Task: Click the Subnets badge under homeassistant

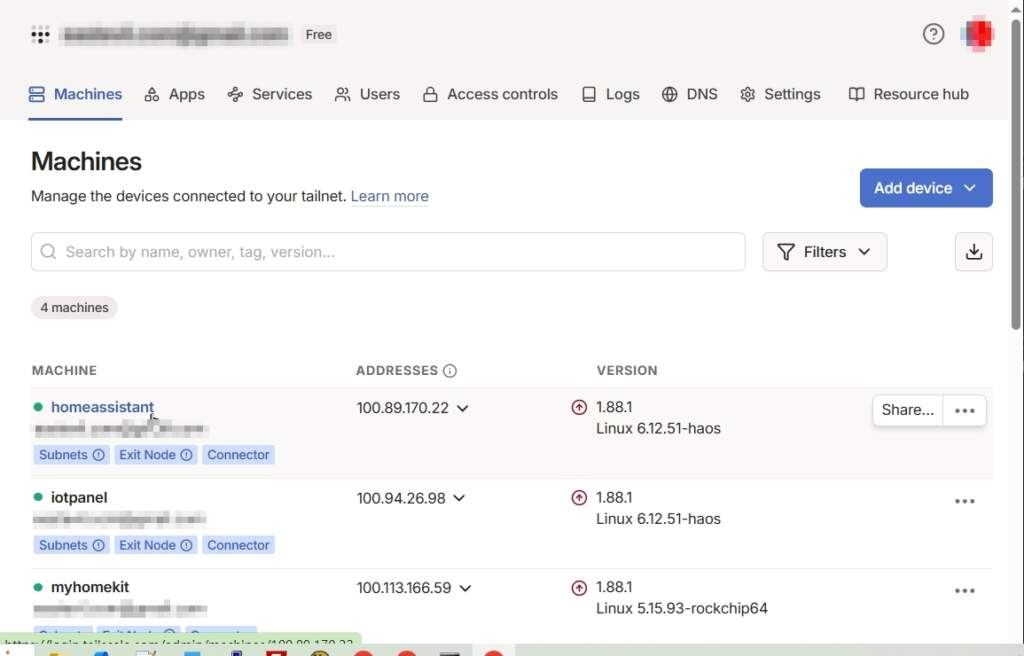Action: pos(70,455)
